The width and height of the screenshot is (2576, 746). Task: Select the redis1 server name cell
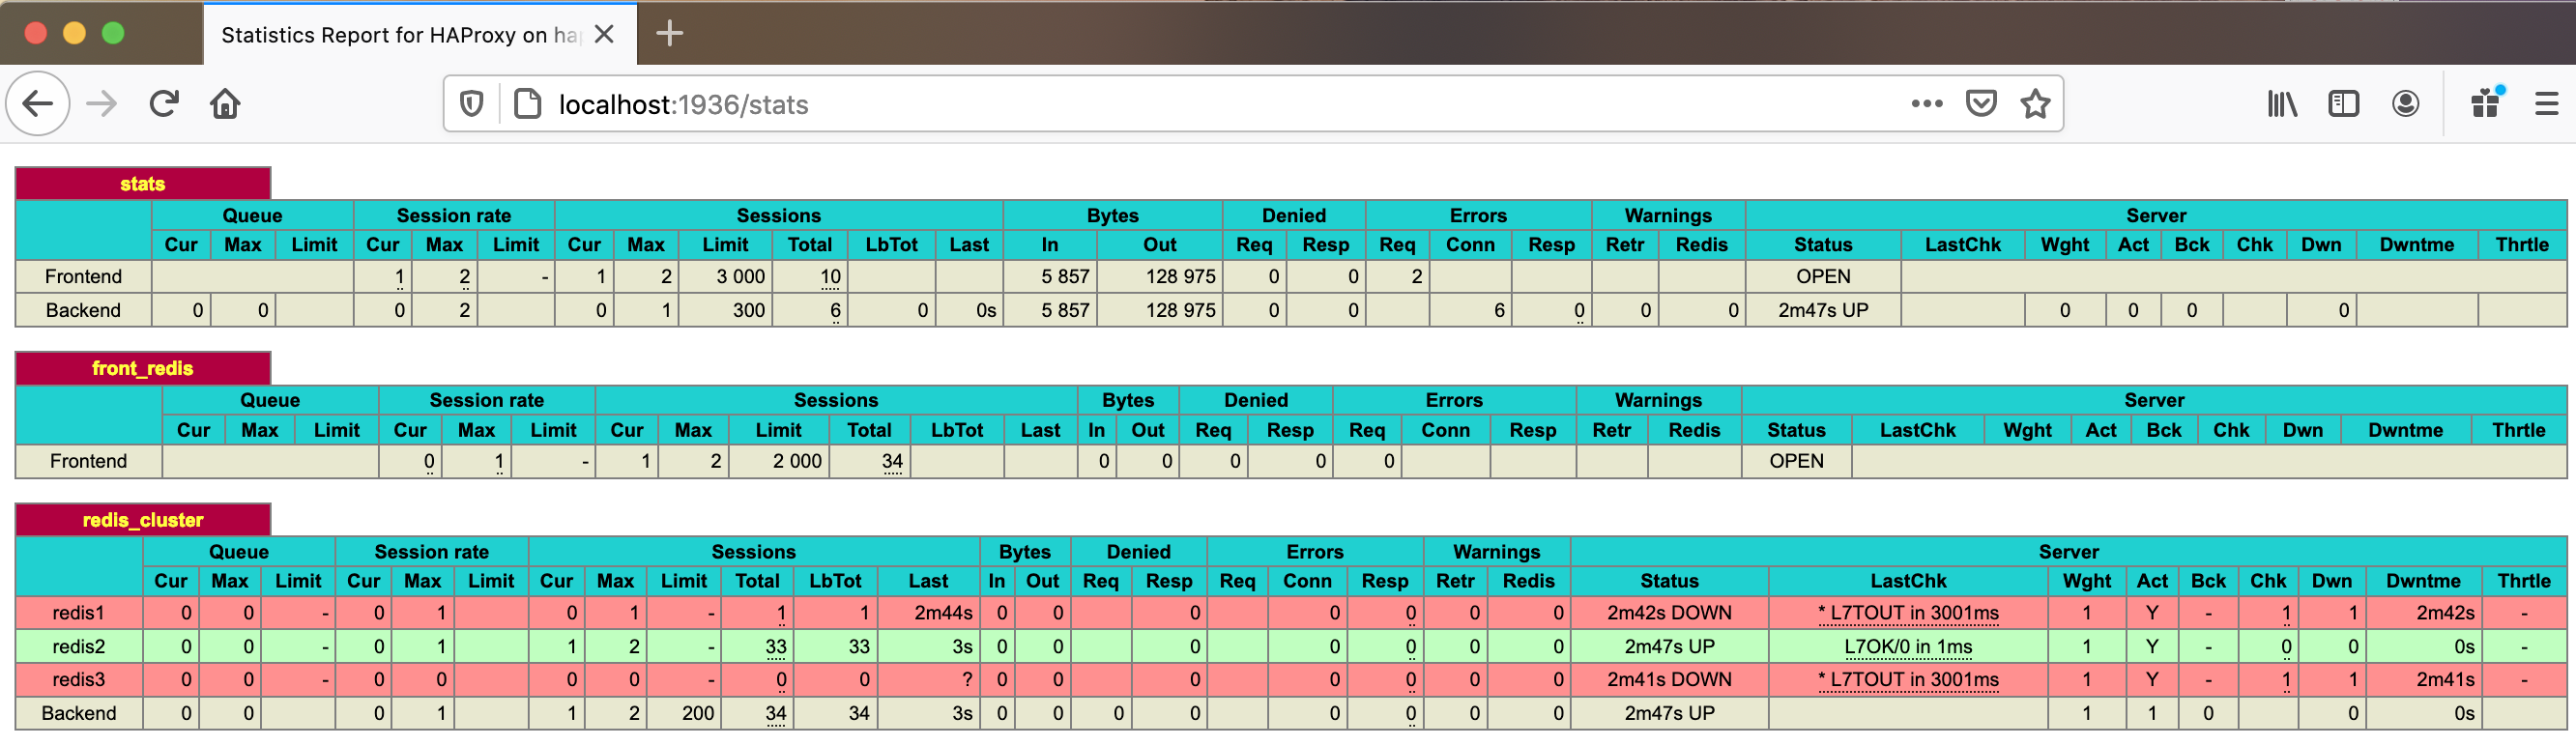[79, 613]
